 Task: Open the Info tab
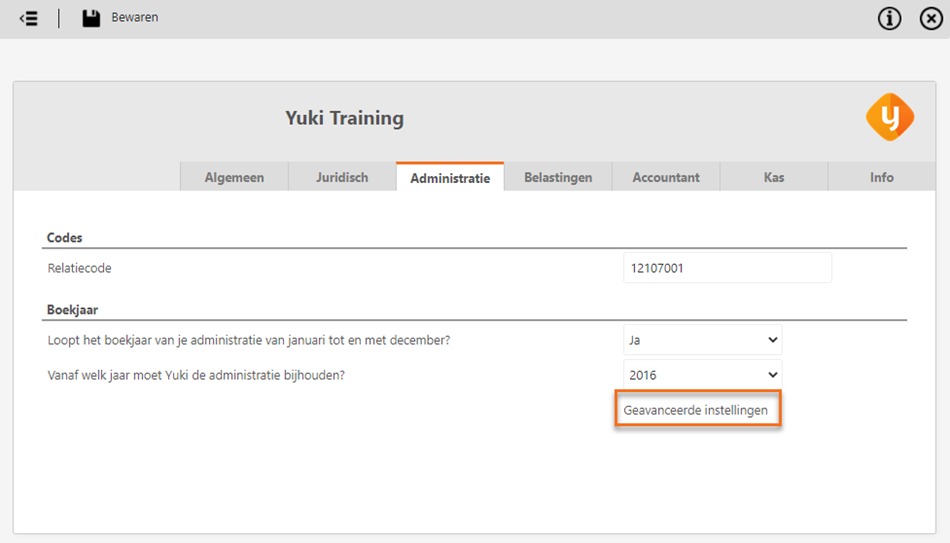pos(882,177)
